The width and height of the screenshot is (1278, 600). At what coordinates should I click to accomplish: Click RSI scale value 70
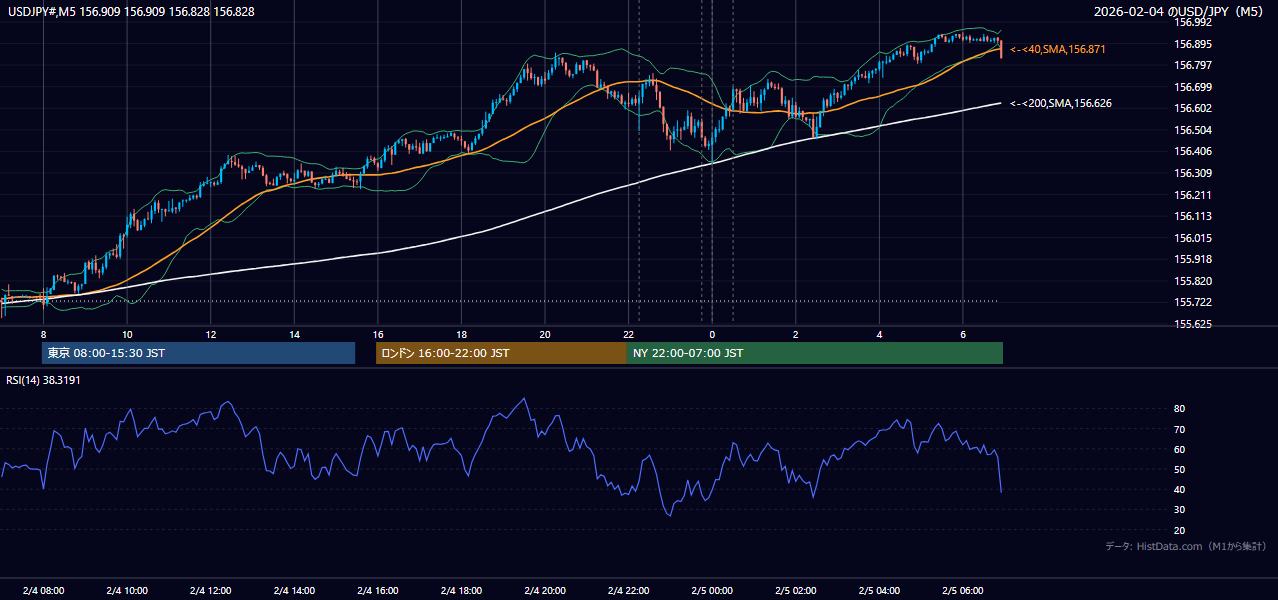[x=1180, y=429]
